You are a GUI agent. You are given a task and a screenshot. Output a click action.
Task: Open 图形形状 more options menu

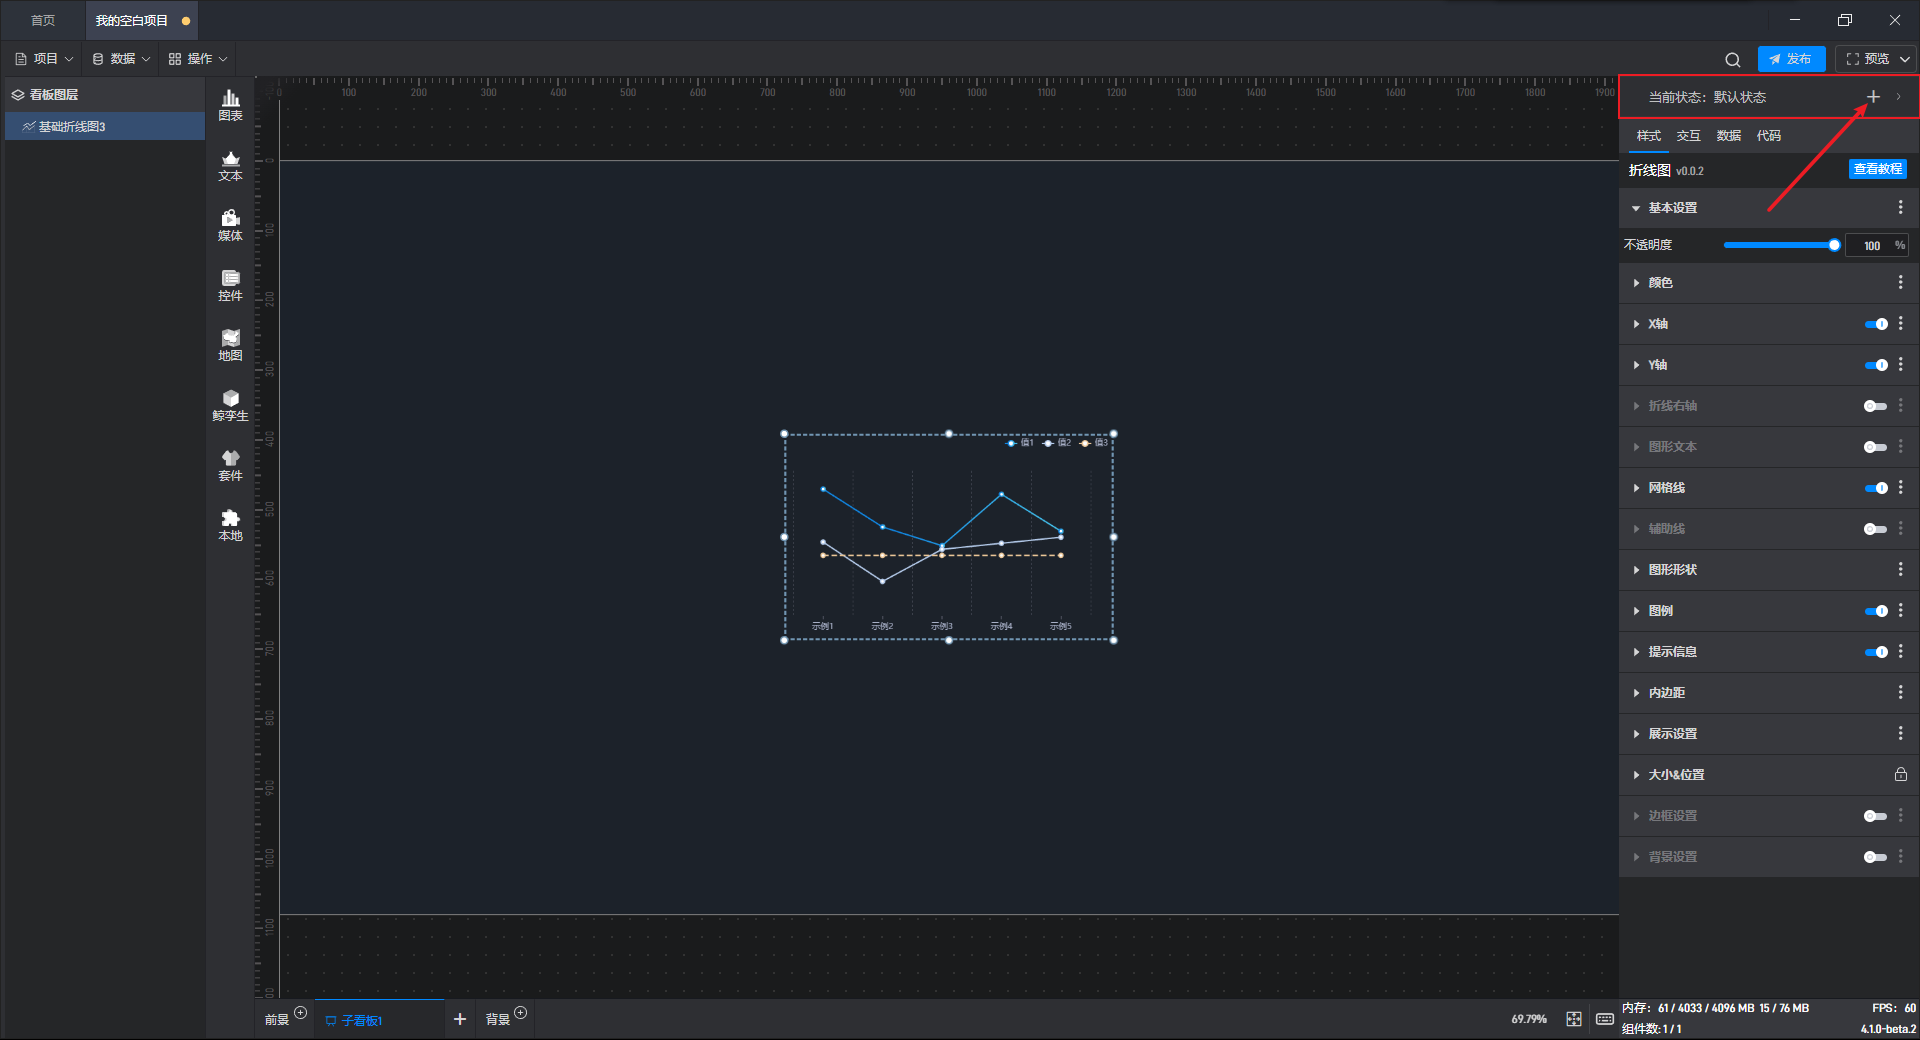[1900, 570]
